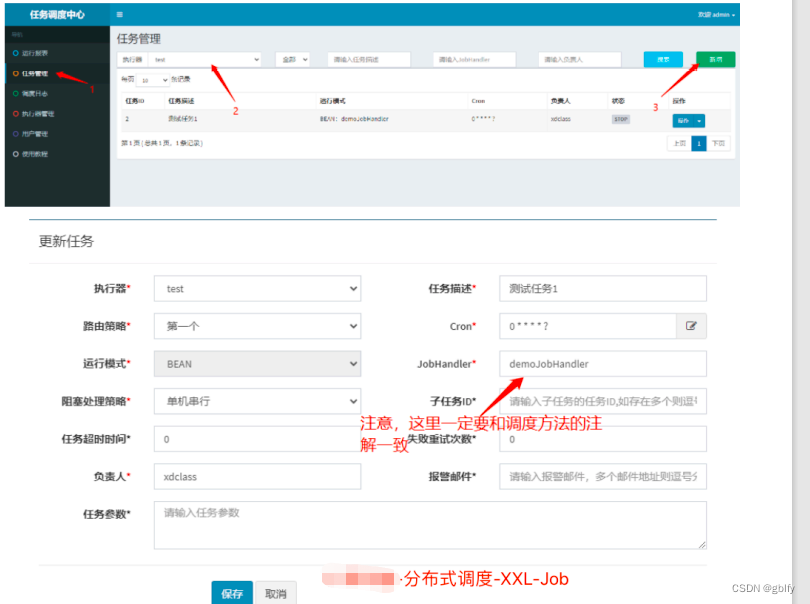This screenshot has height=604, width=810.
Task: Focus the 失败重试次数 input field
Action: coord(603,439)
